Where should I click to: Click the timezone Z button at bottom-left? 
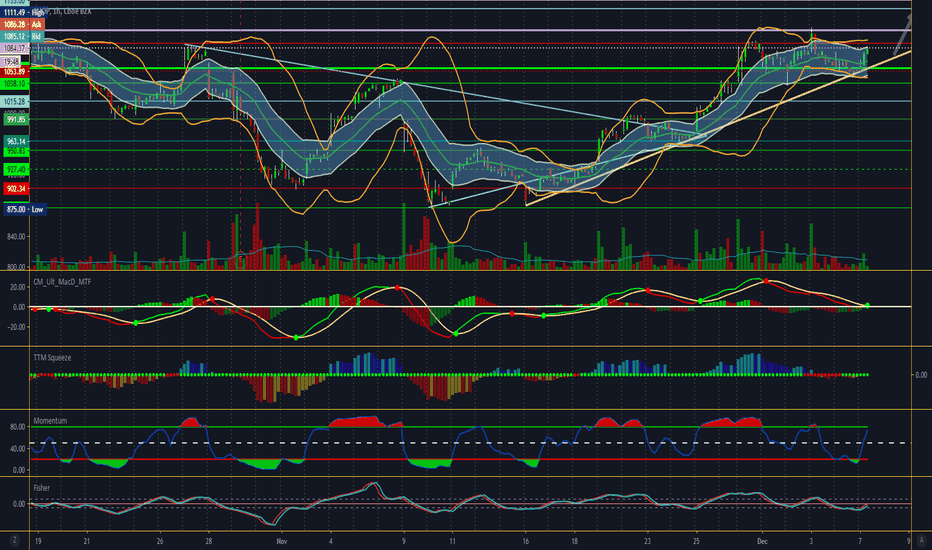point(14,540)
